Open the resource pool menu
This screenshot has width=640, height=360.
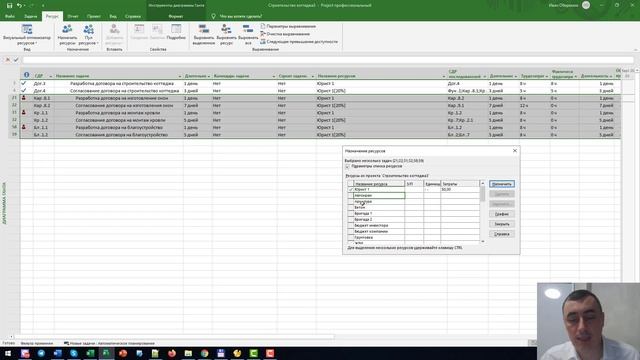click(x=88, y=34)
